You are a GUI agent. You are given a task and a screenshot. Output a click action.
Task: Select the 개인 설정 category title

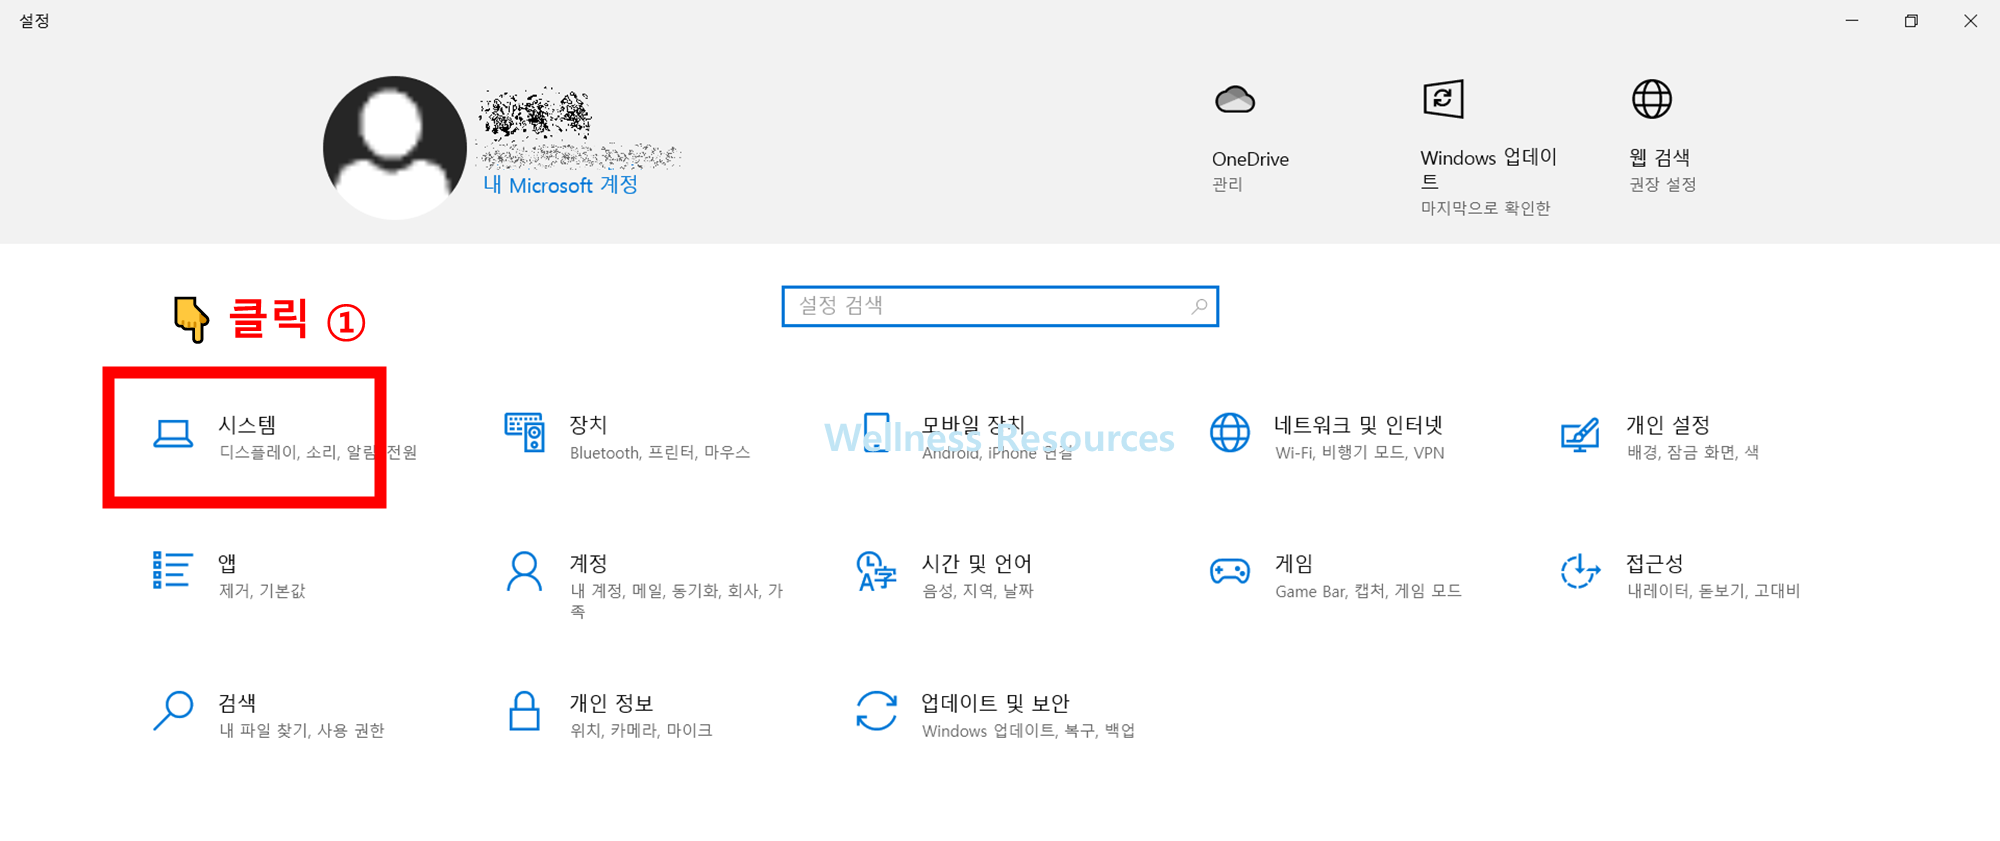click(1668, 425)
